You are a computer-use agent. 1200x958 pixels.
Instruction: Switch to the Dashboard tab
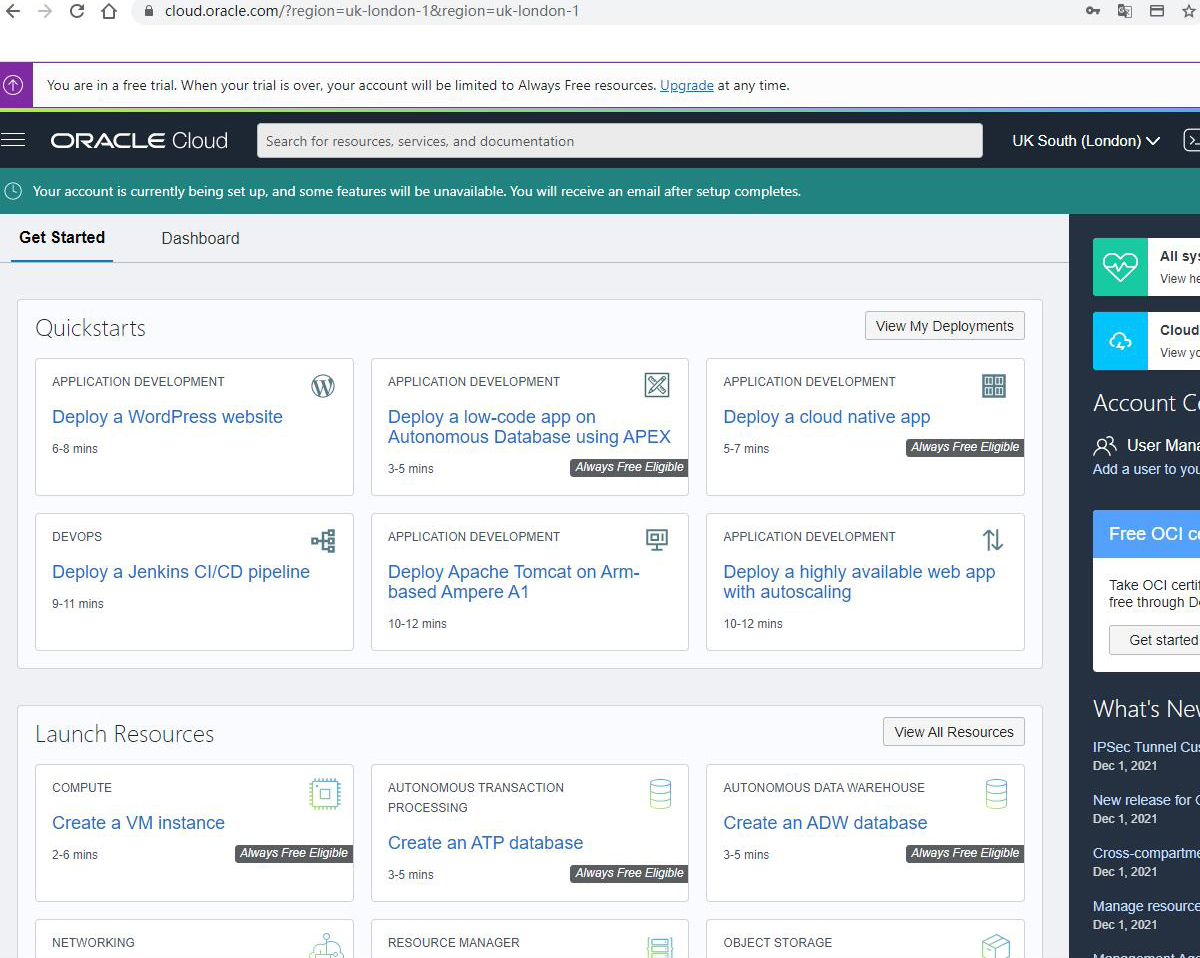tap(200, 238)
